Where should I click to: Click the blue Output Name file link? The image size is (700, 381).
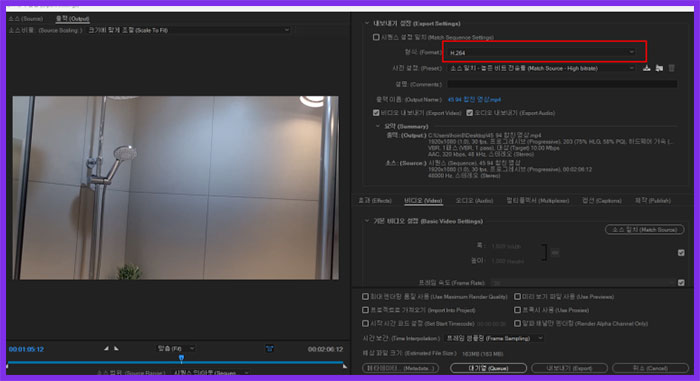474,100
